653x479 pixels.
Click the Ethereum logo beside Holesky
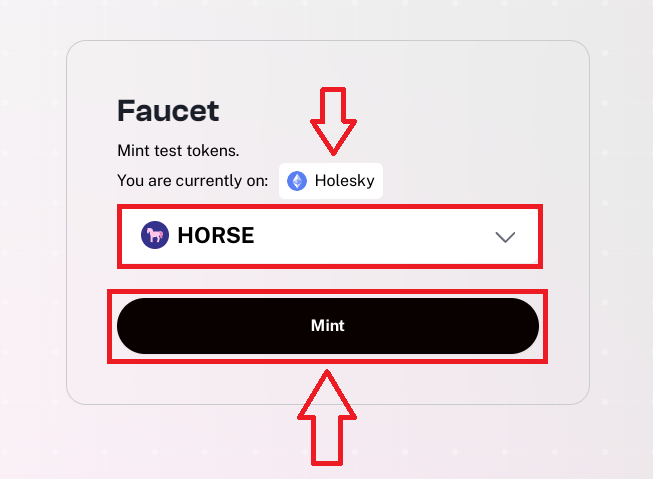tap(297, 181)
